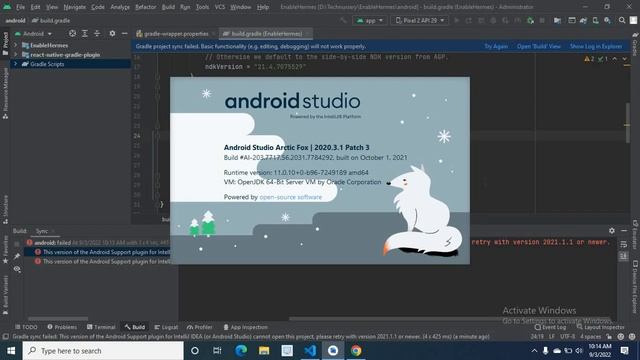Click Expand All icon in Project panel
640x360 pixels.
[84, 33]
